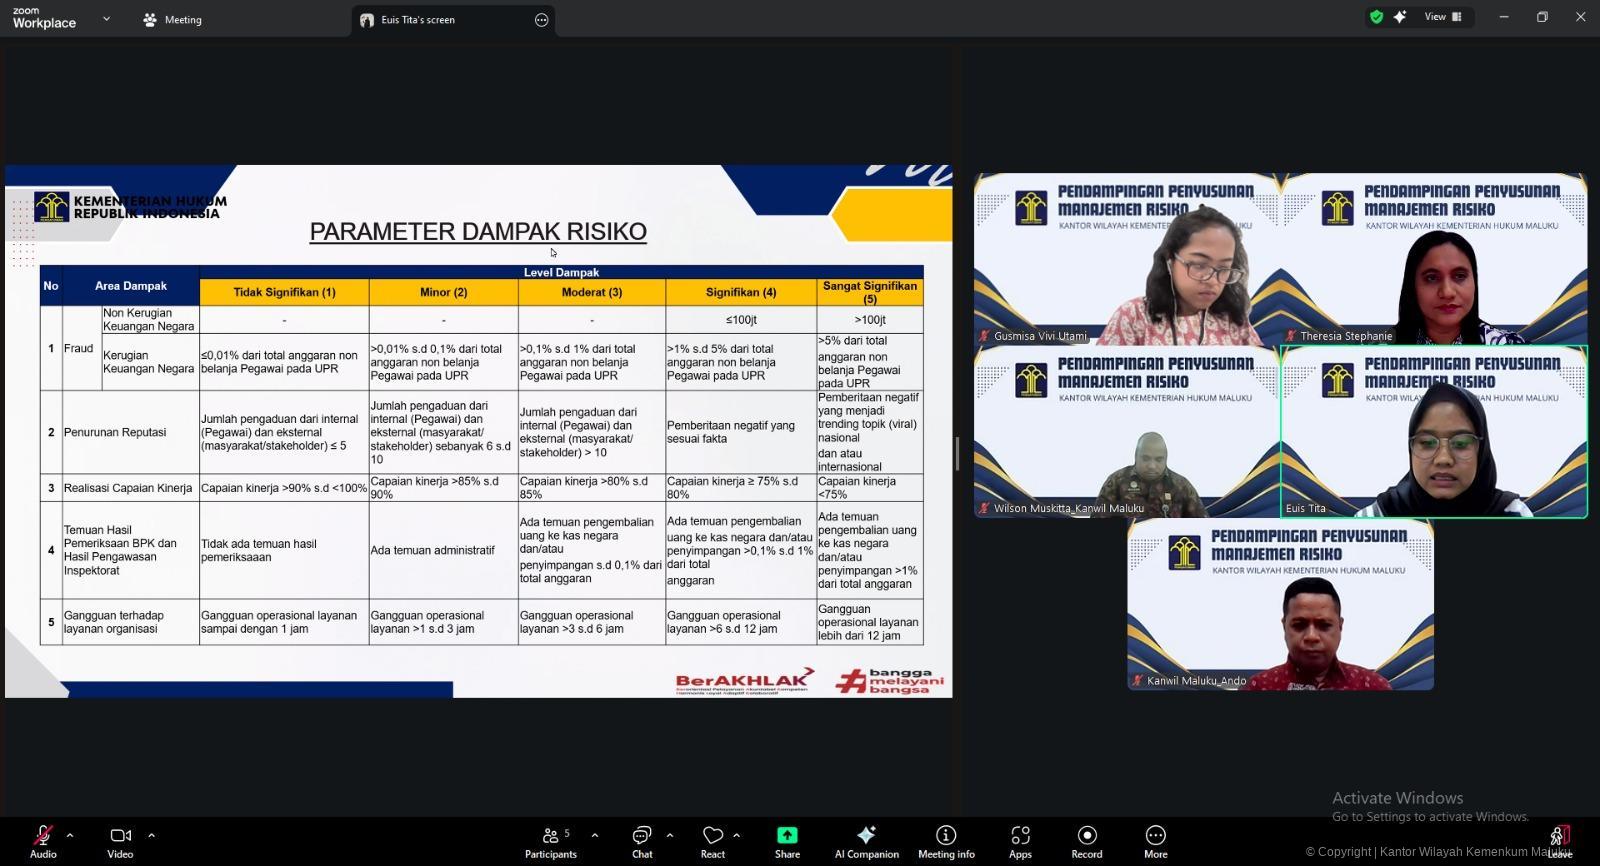This screenshot has height=866, width=1600.
Task: Open the Apps panel
Action: pos(1020,841)
